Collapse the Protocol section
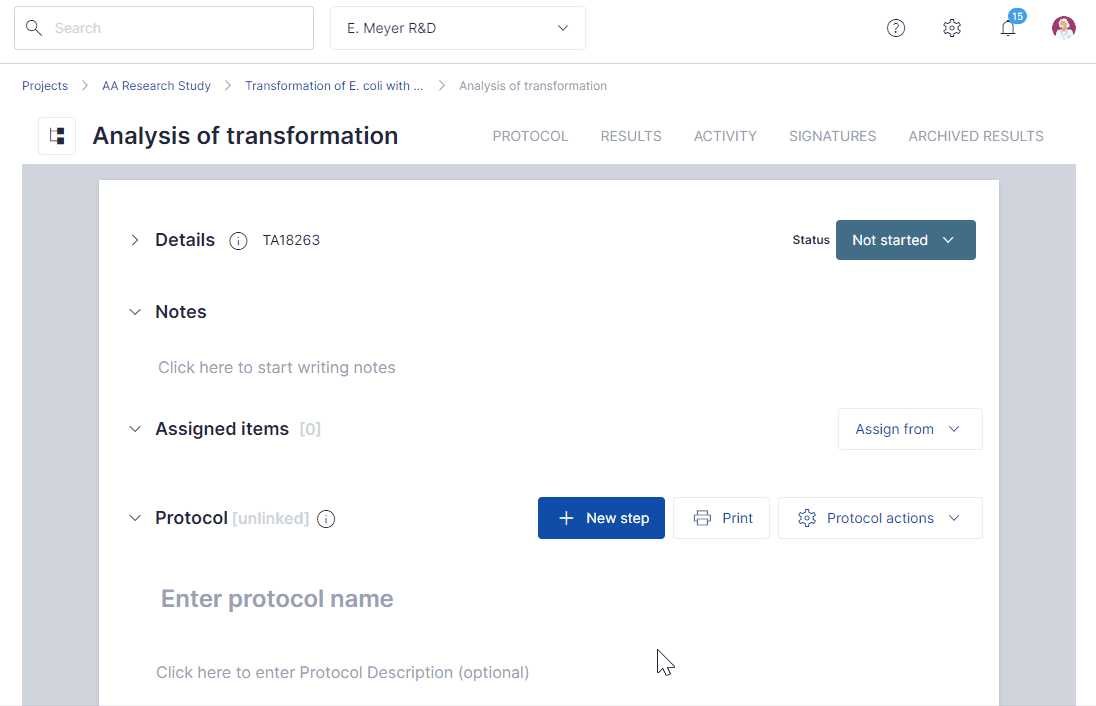 [135, 518]
